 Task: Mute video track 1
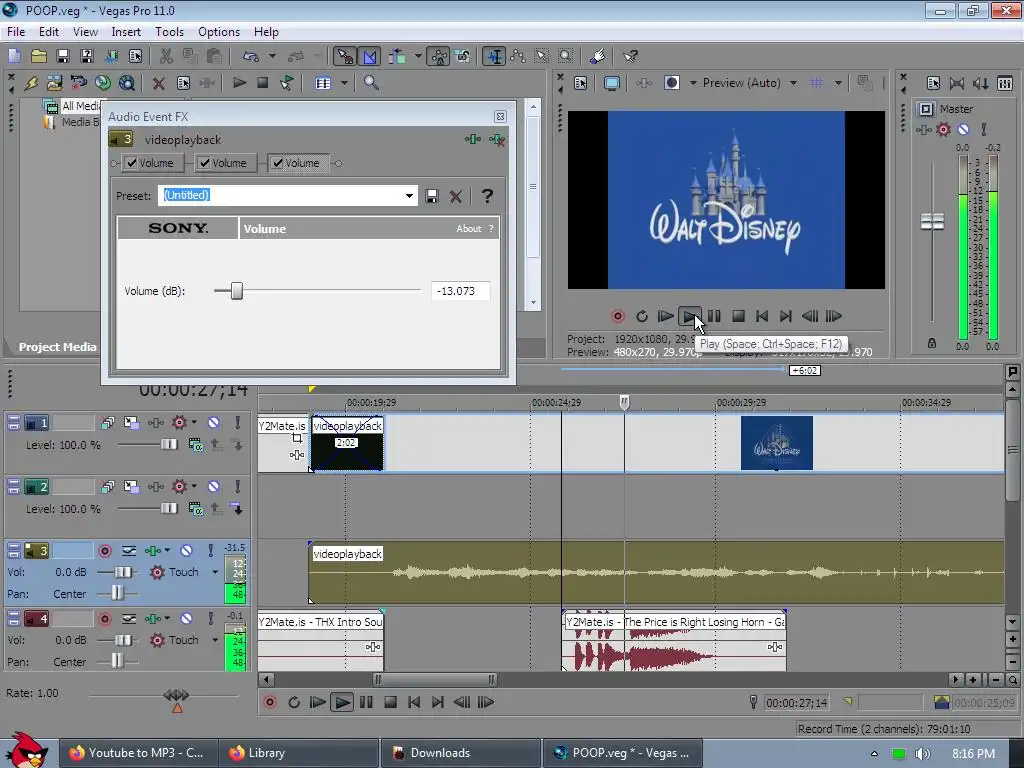213,423
